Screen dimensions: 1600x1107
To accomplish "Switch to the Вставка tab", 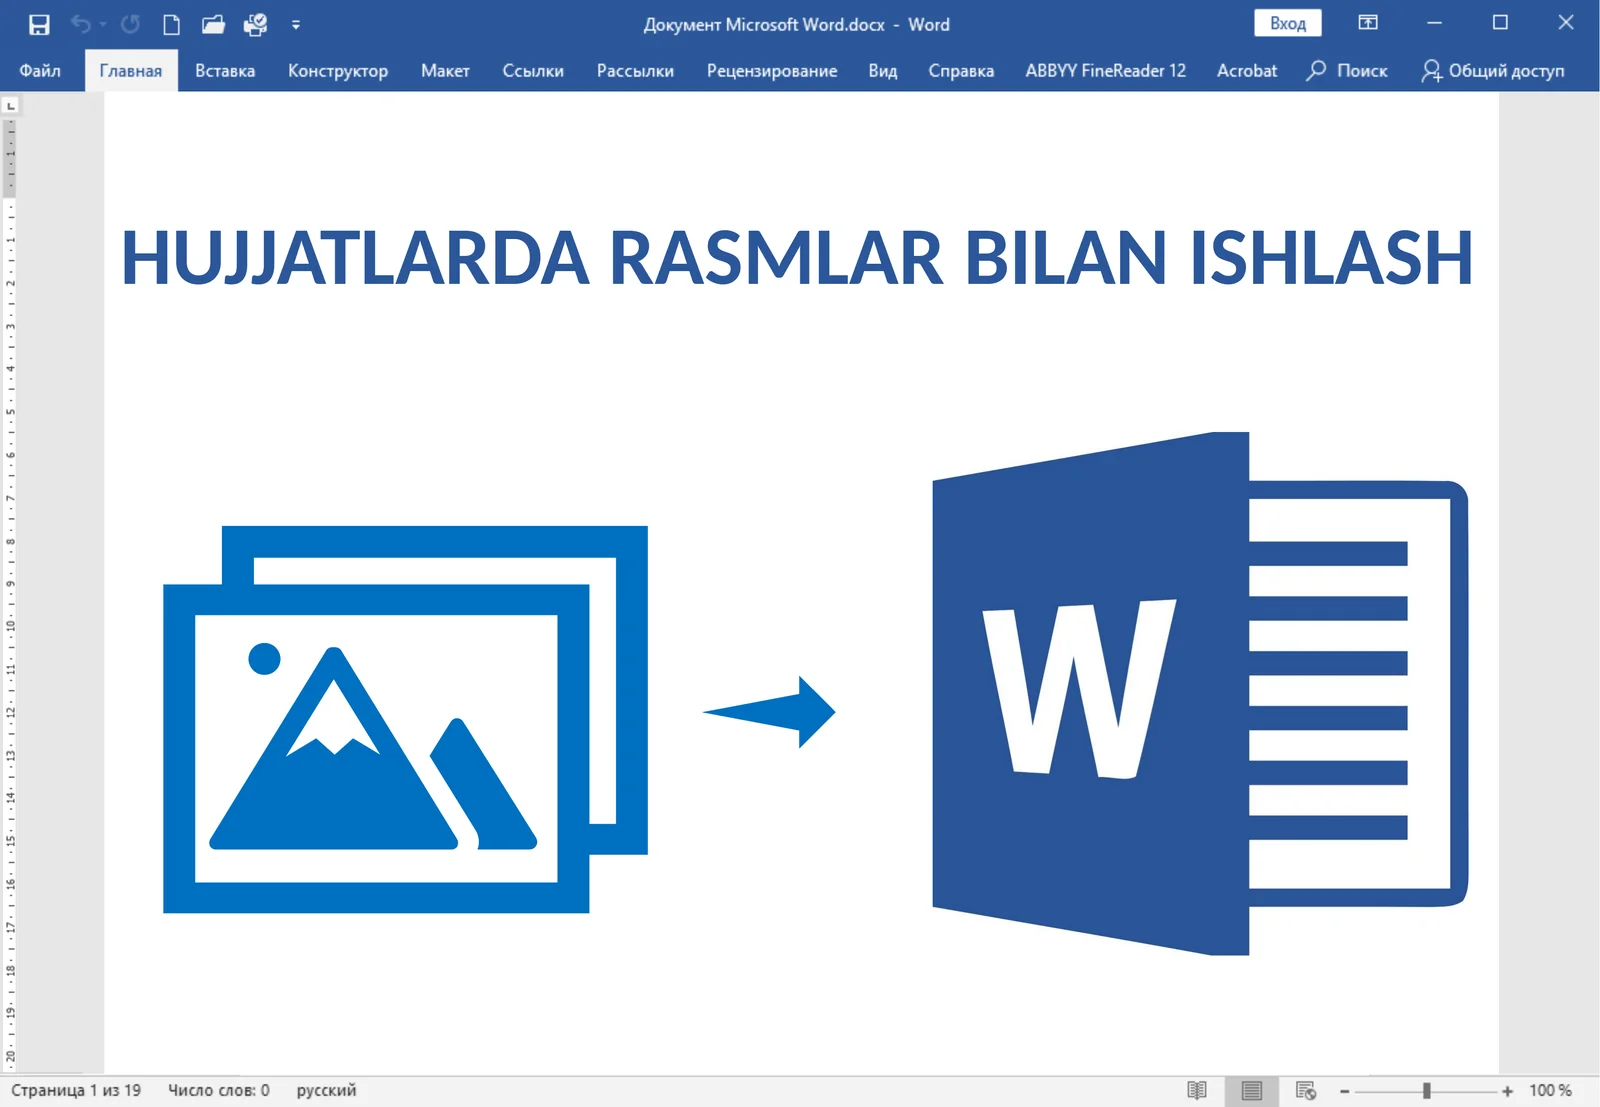I will pos(225,71).
